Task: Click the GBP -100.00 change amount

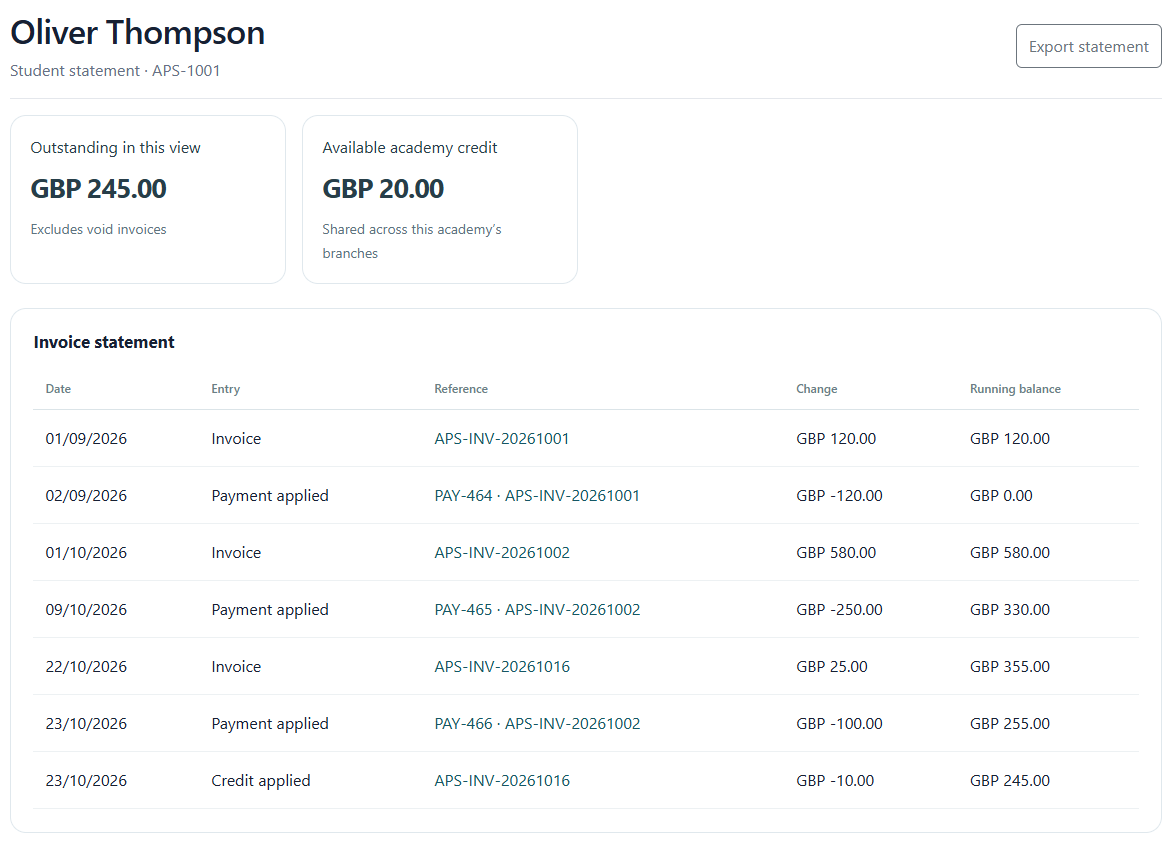Action: pyautogui.click(x=839, y=723)
